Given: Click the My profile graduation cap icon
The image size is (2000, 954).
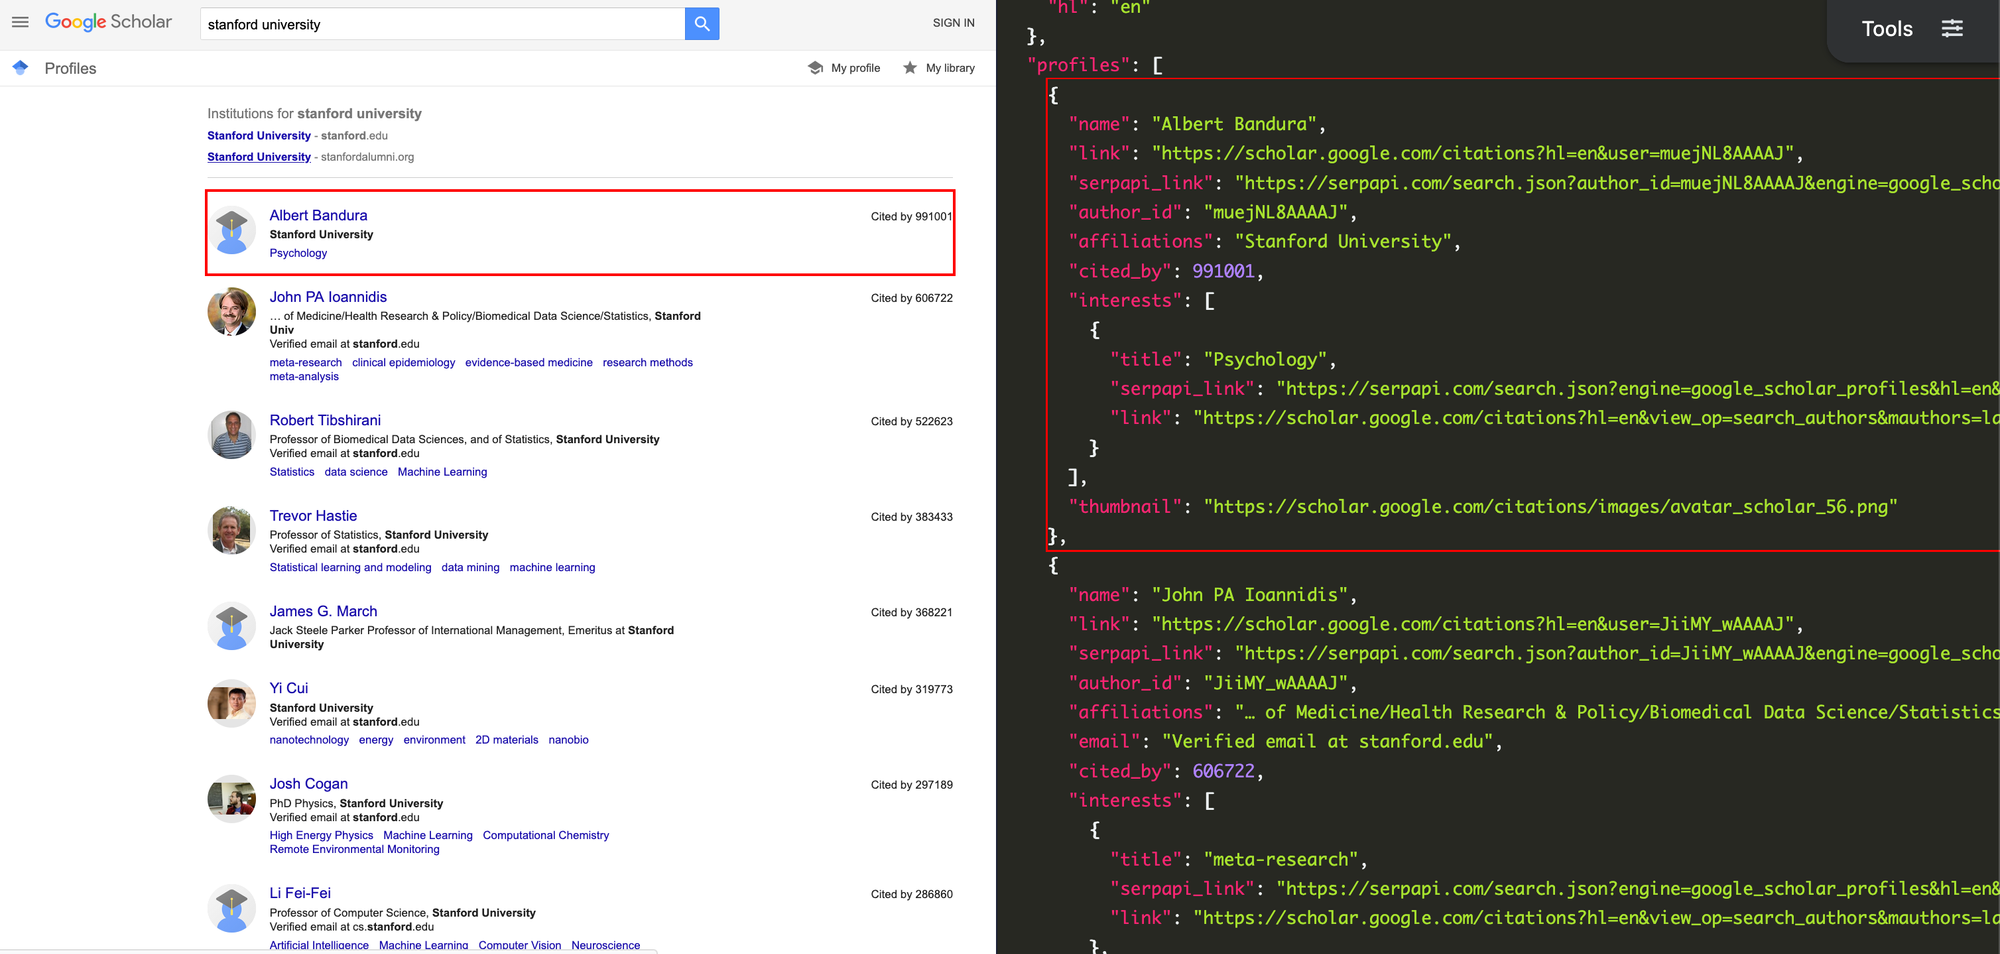Looking at the screenshot, I should [x=815, y=68].
